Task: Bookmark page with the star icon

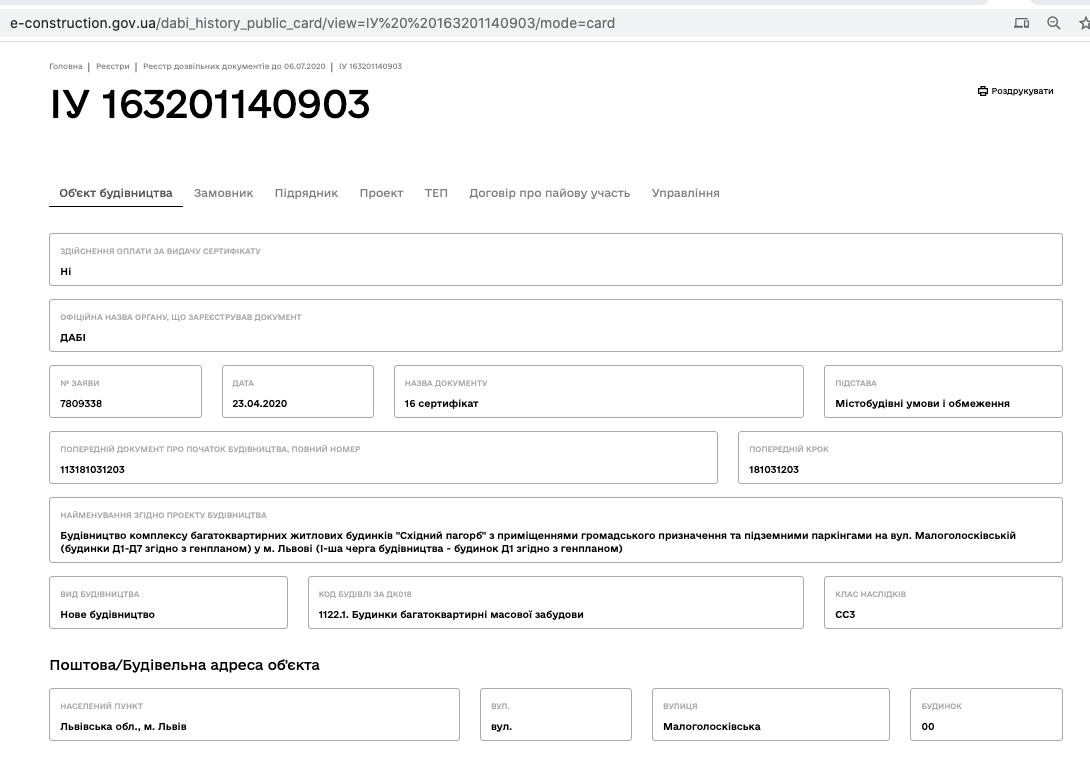Action: point(1084,23)
